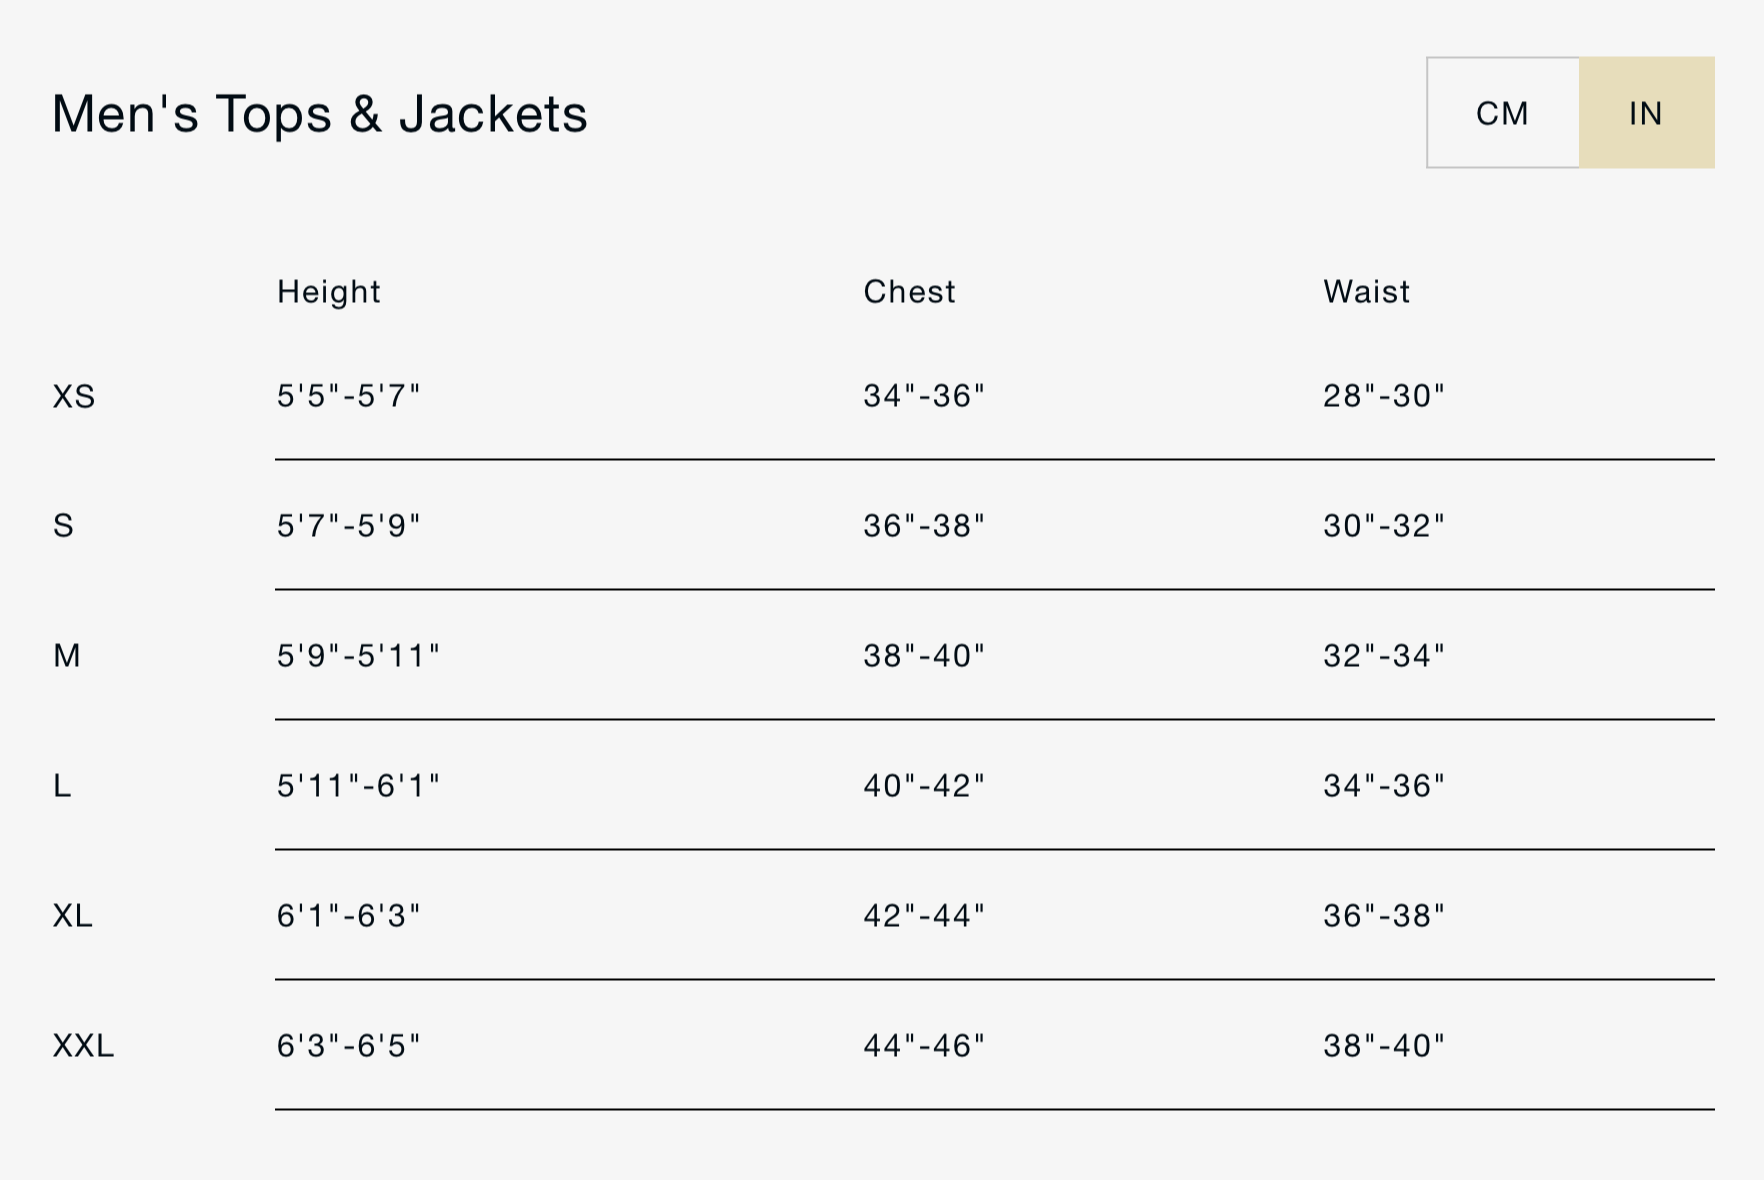Viewport: 1764px width, 1180px height.
Task: Click the XXL waist value 38"-40"
Action: tap(1384, 1046)
